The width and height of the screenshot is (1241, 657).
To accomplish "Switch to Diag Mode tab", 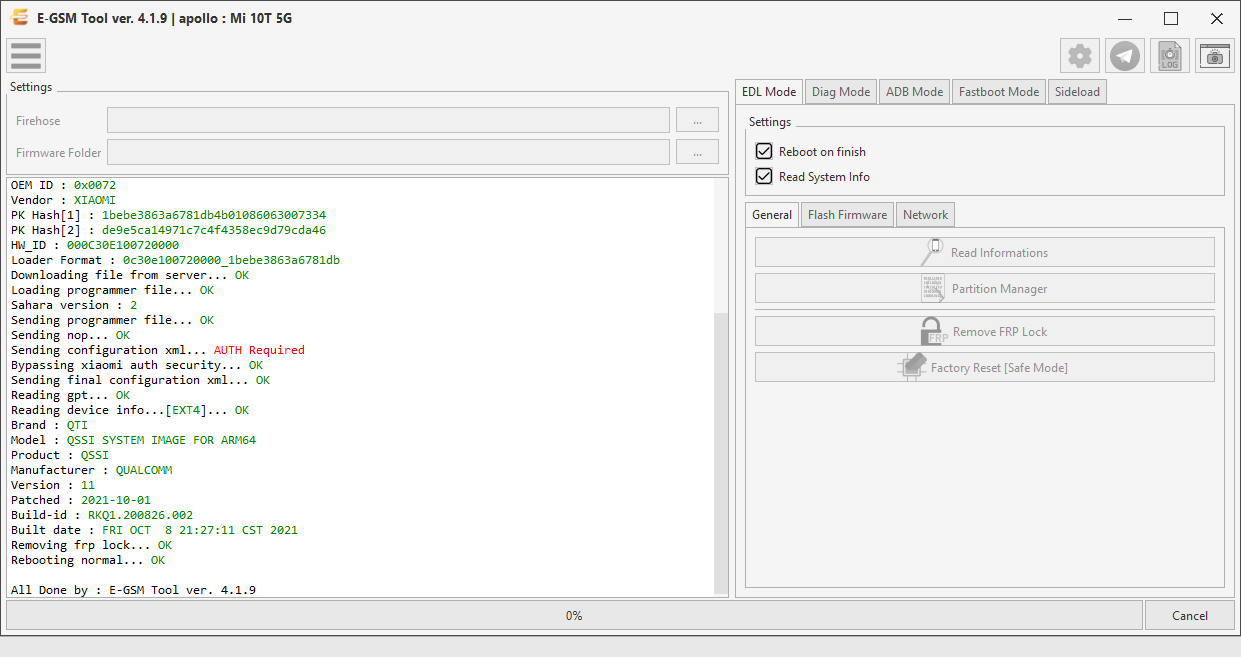I will click(841, 92).
